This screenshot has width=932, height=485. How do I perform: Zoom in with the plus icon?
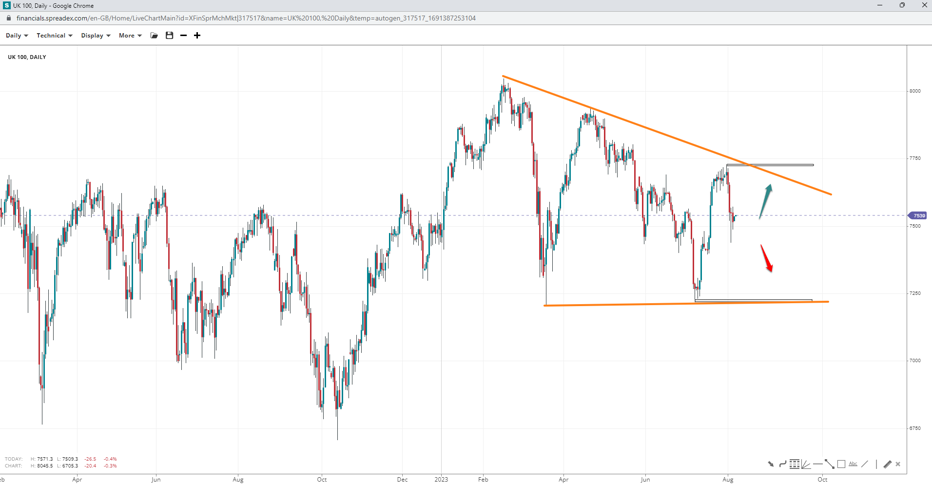point(197,36)
